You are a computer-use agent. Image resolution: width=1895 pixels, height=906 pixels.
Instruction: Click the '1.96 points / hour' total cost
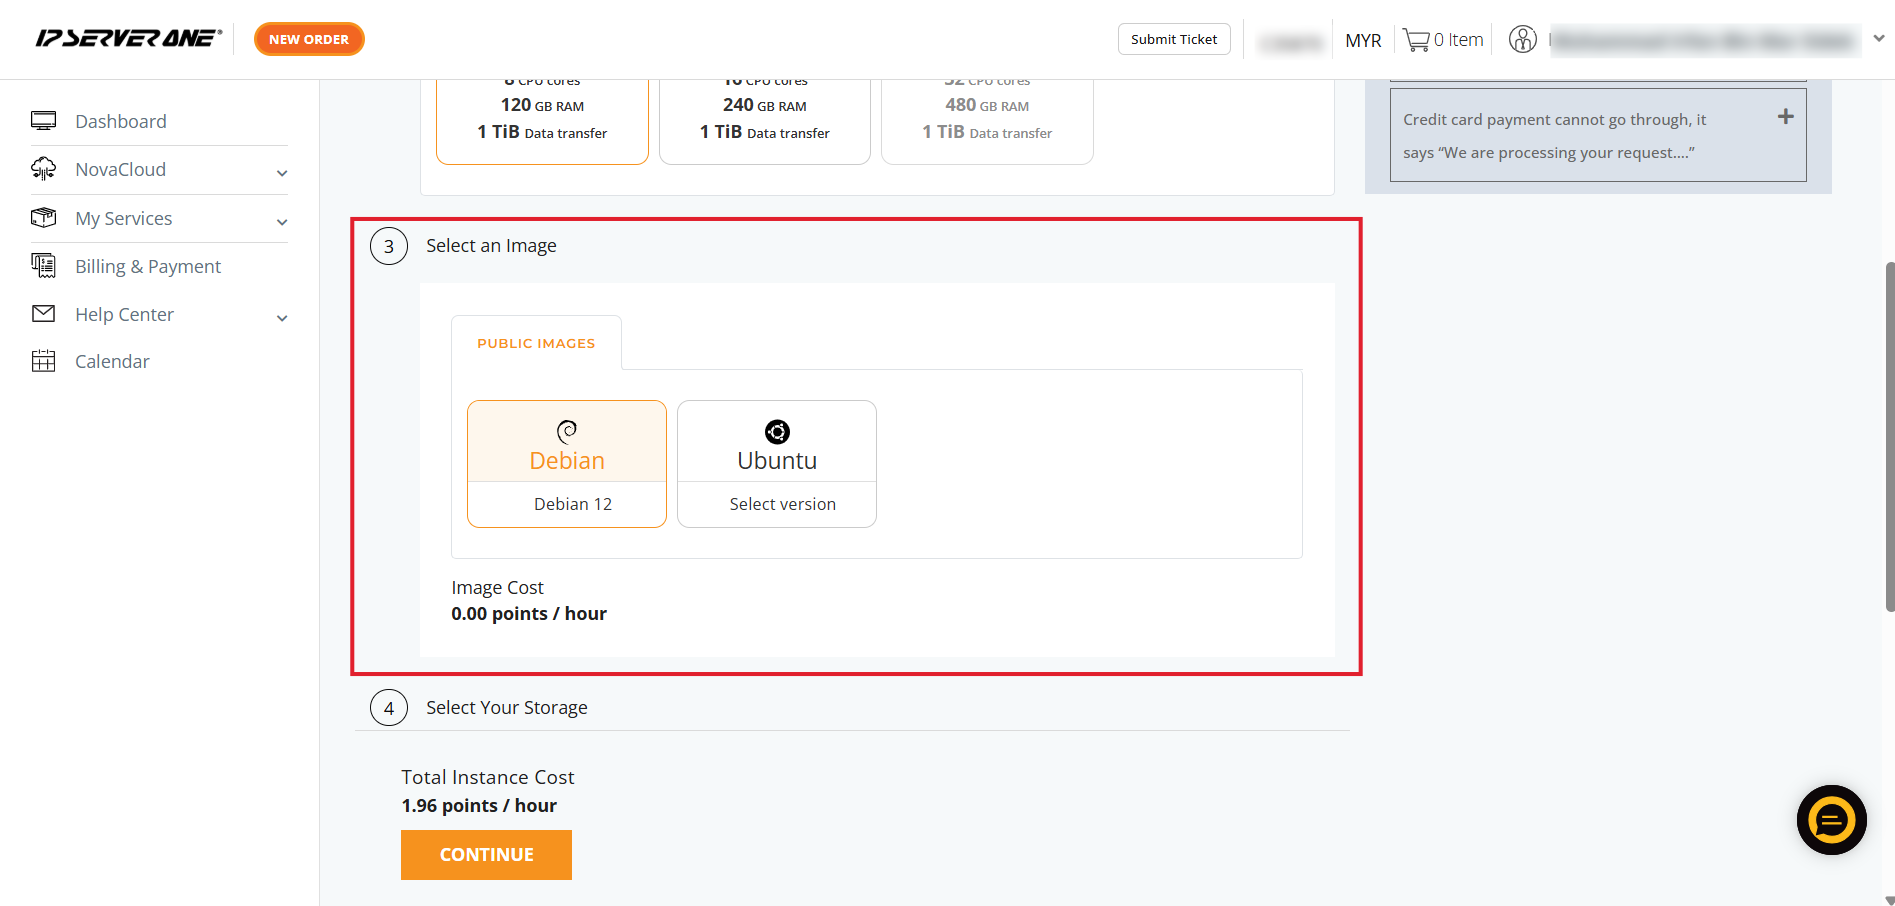pyautogui.click(x=479, y=806)
